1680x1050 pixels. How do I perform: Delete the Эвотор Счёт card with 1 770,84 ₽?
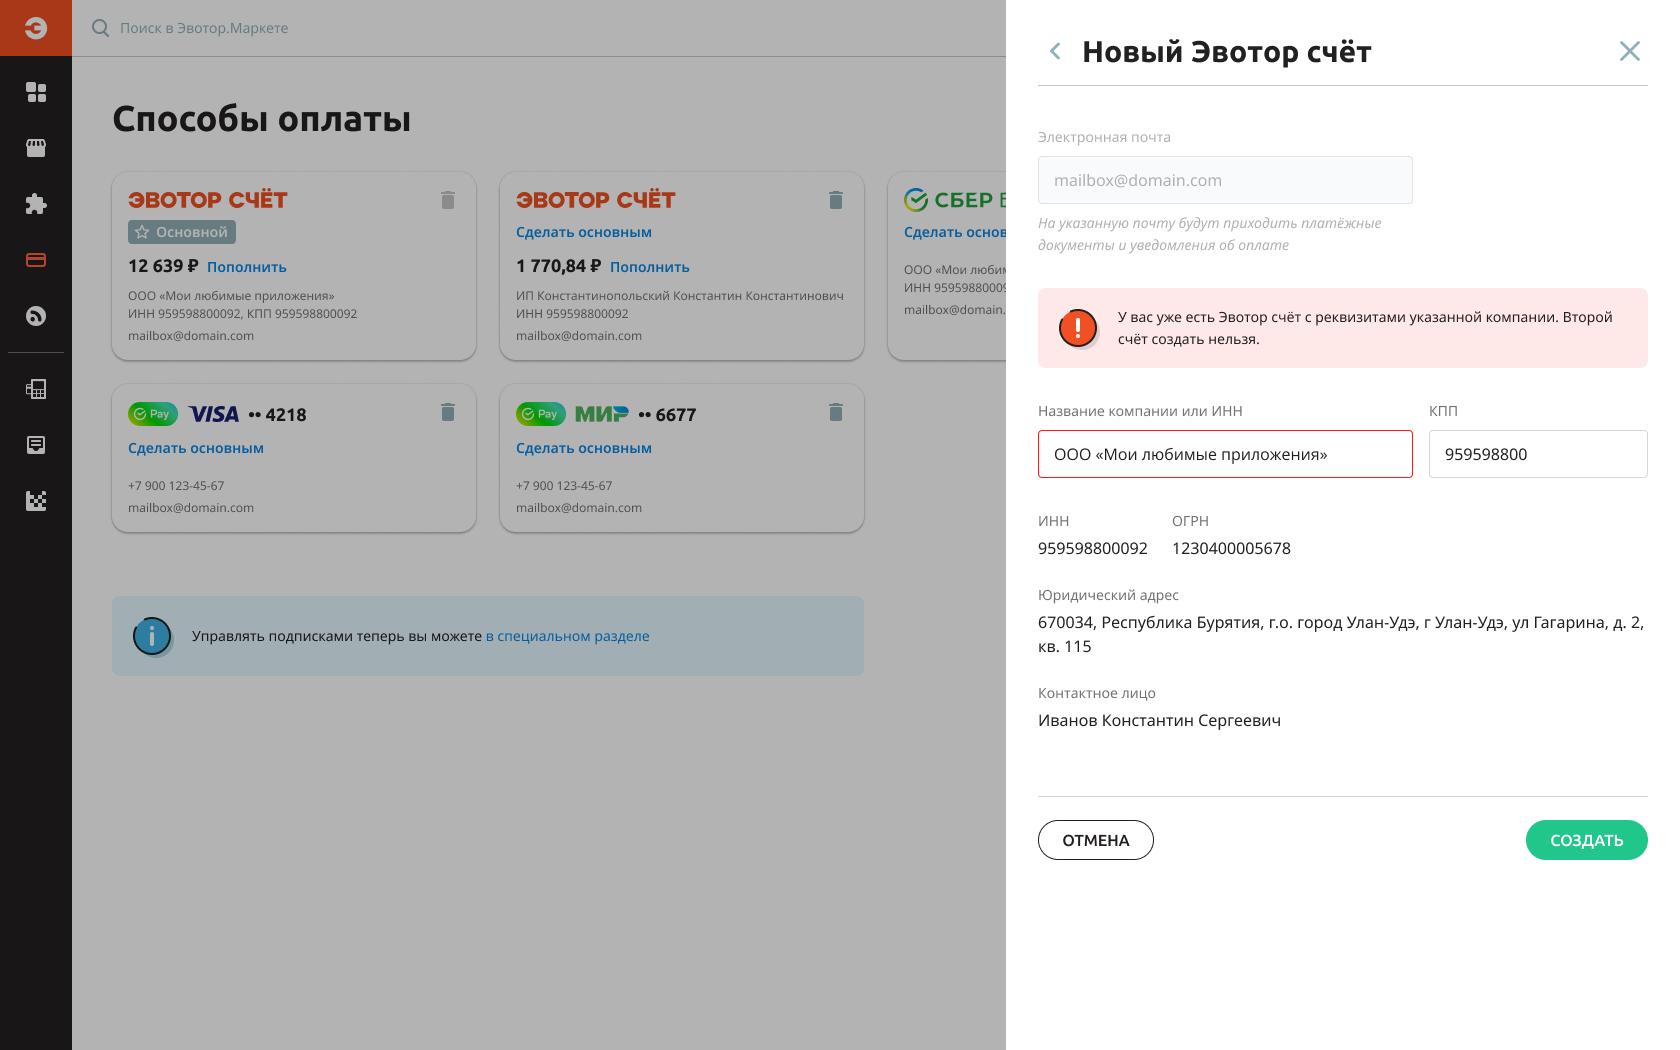tap(836, 200)
